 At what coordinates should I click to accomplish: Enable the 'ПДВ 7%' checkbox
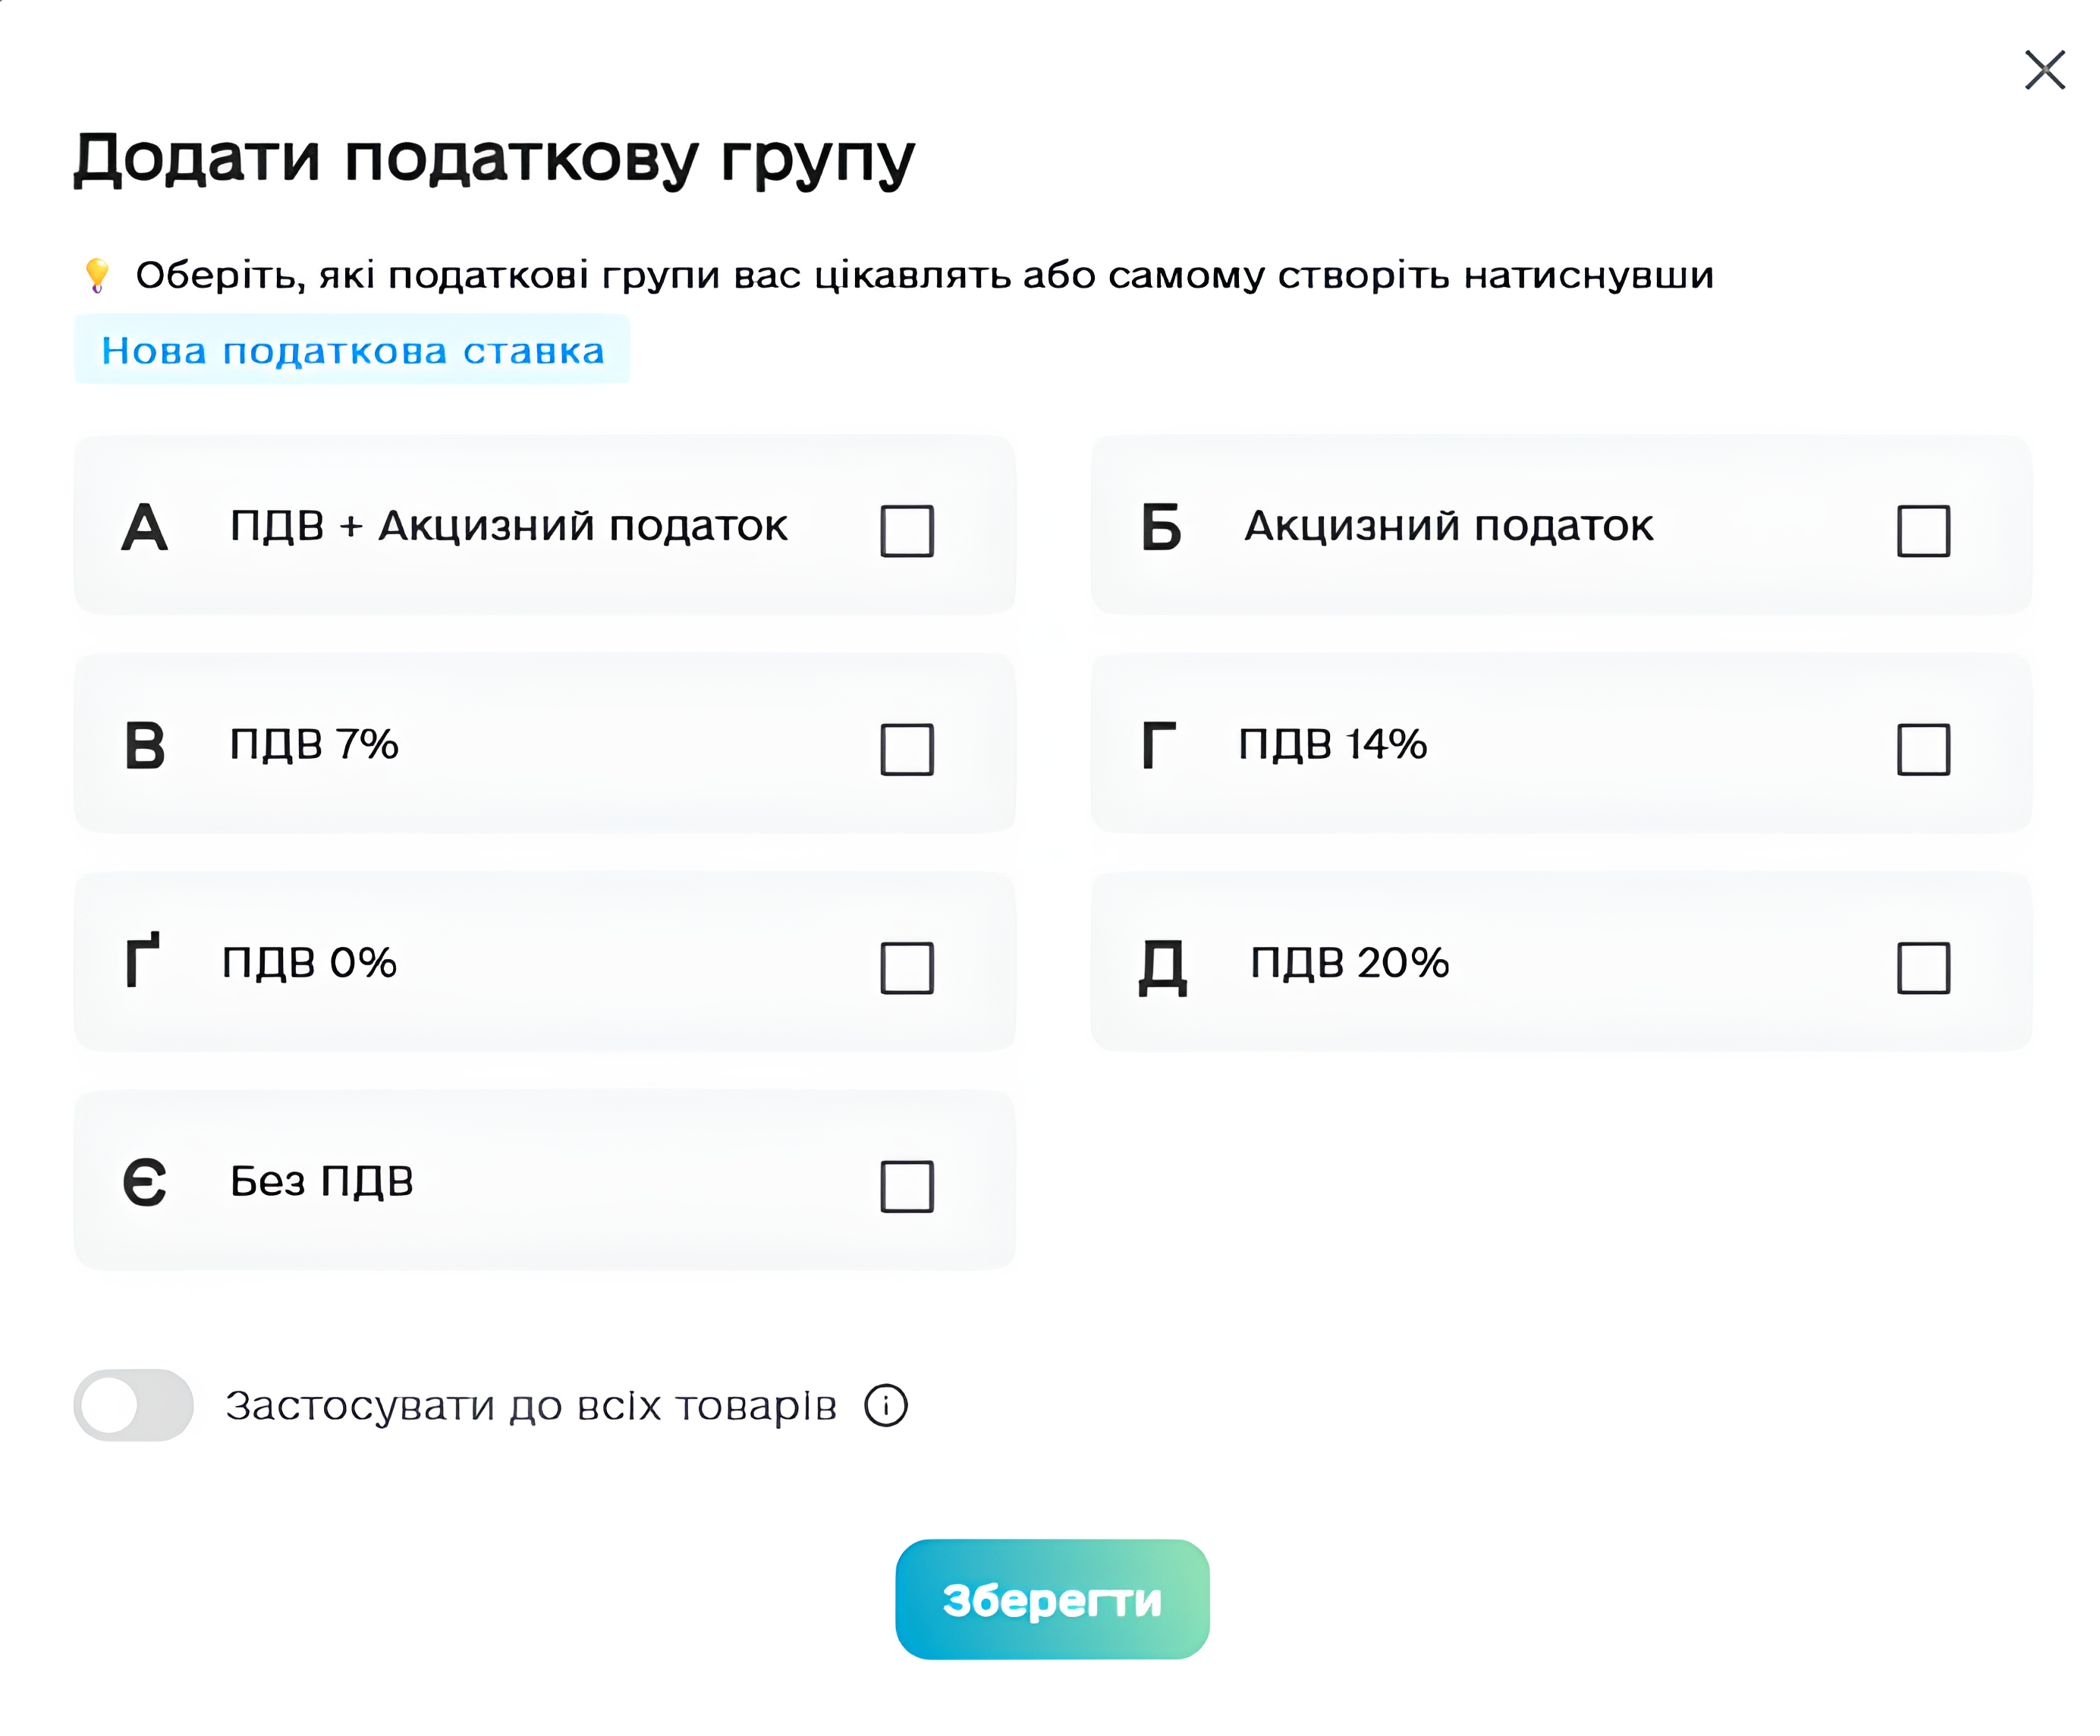pos(906,749)
